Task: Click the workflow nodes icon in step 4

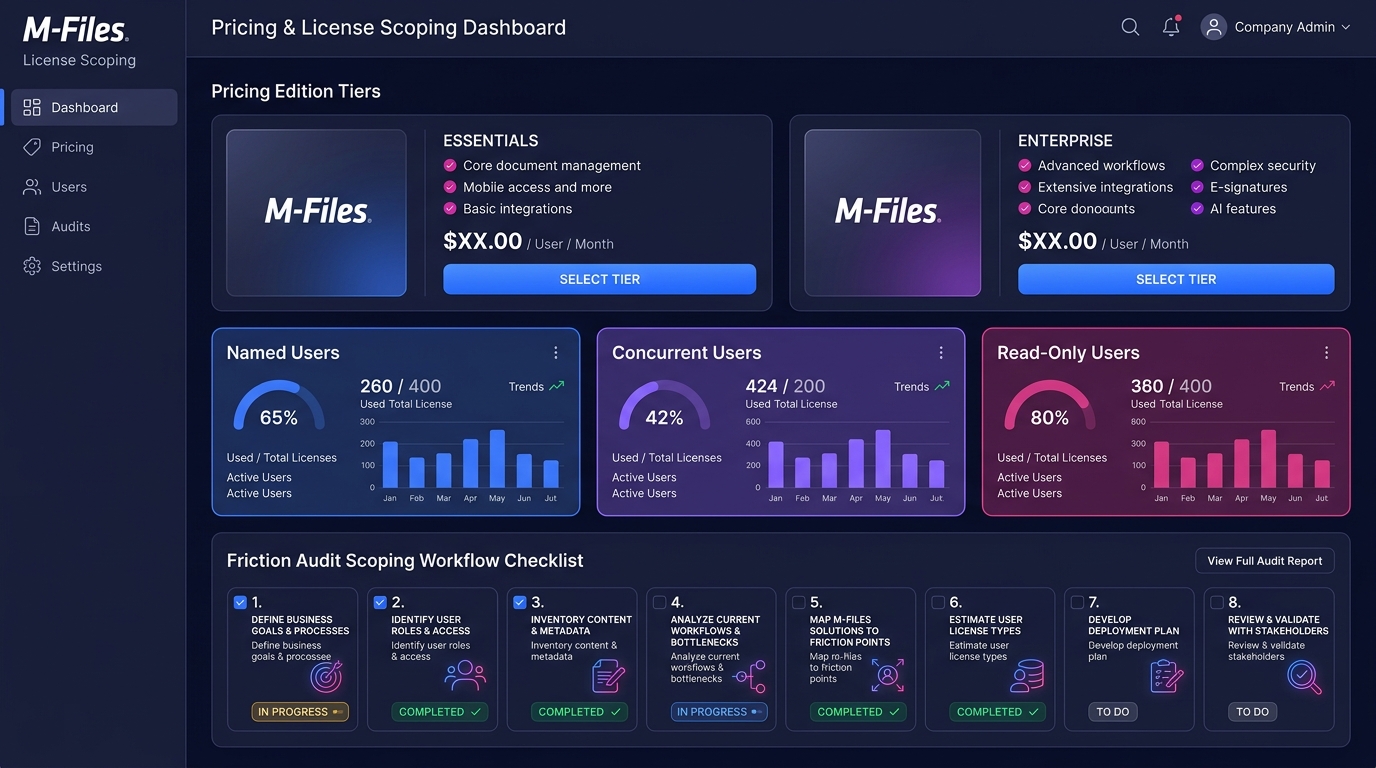Action: (x=749, y=677)
